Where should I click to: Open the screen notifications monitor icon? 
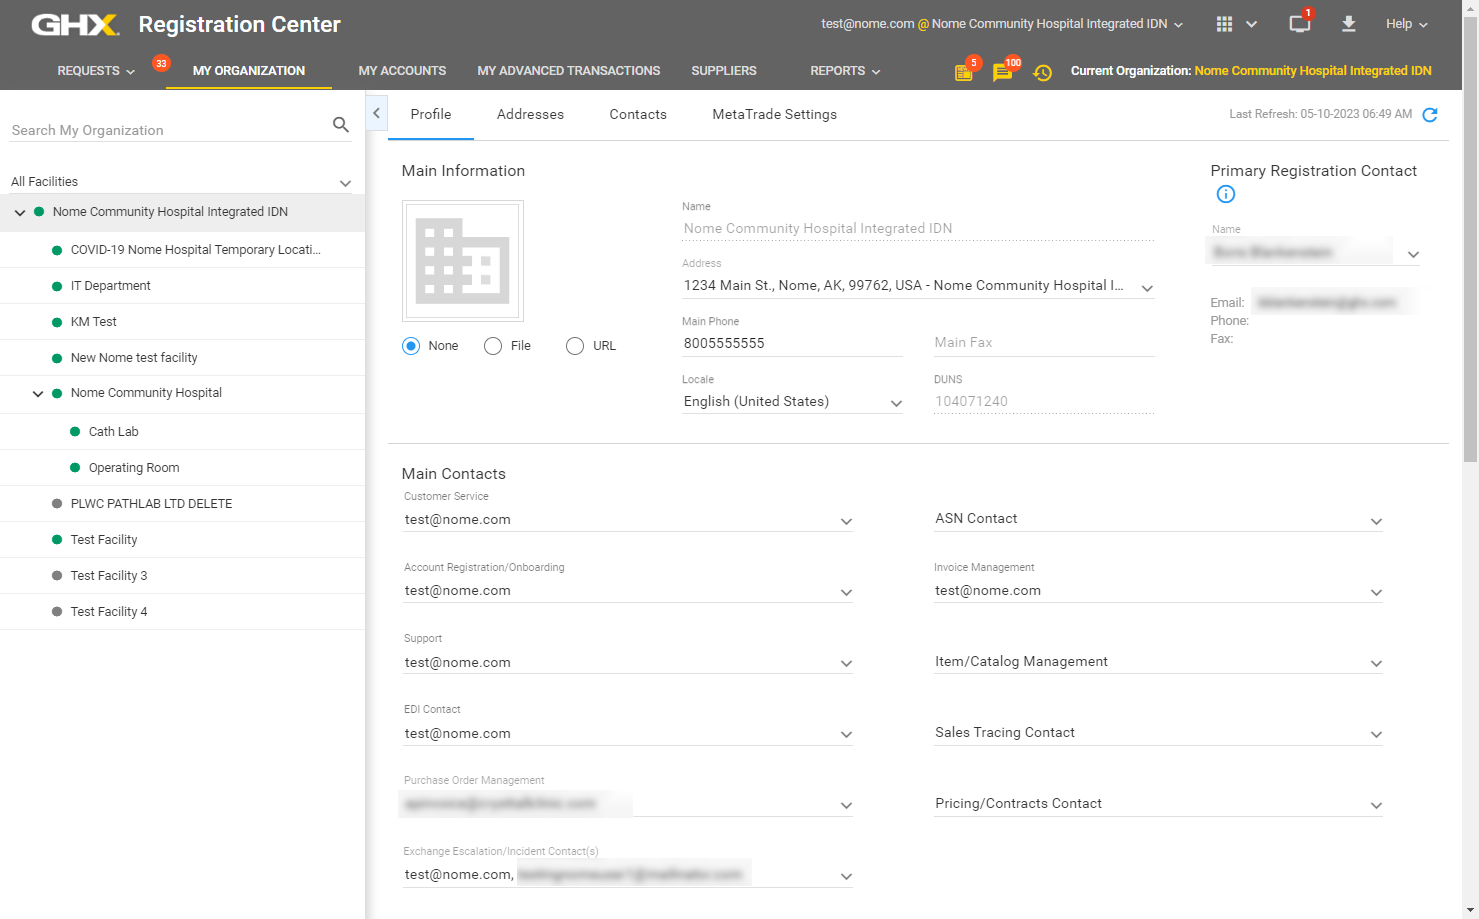pyautogui.click(x=1299, y=24)
